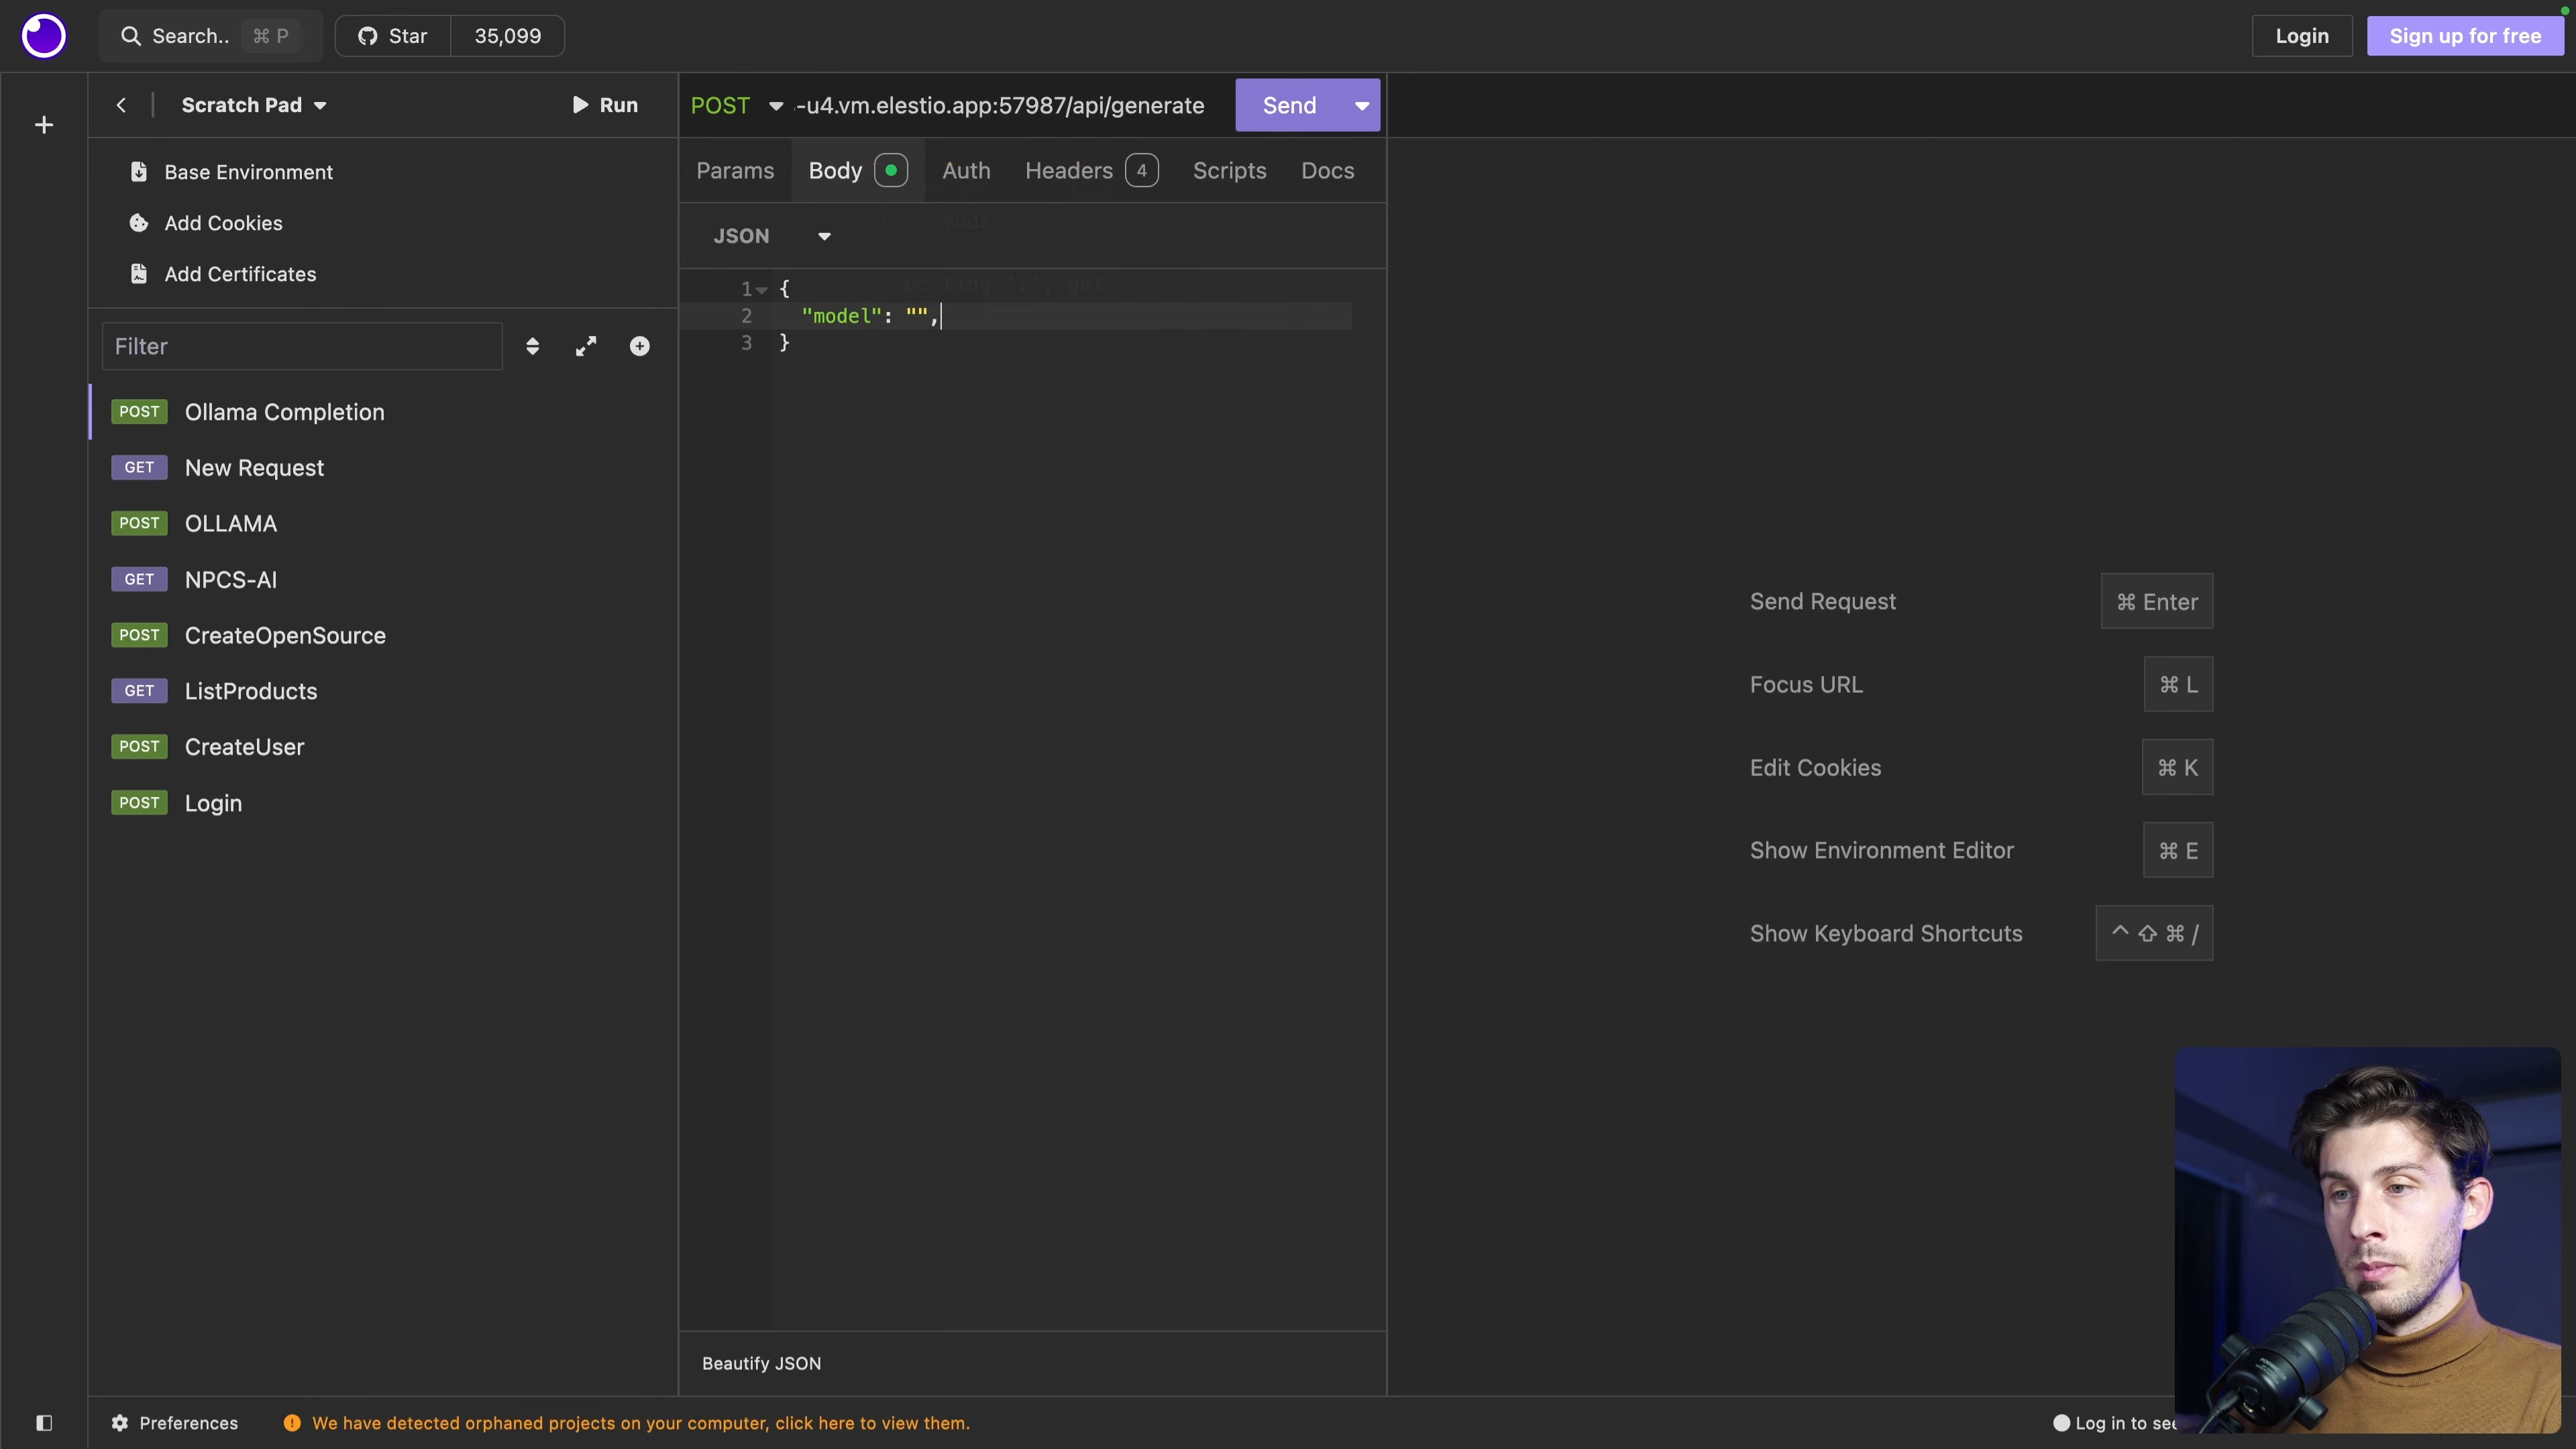Open the JSON body type dropdown
The width and height of the screenshot is (2576, 1449).
click(x=771, y=236)
